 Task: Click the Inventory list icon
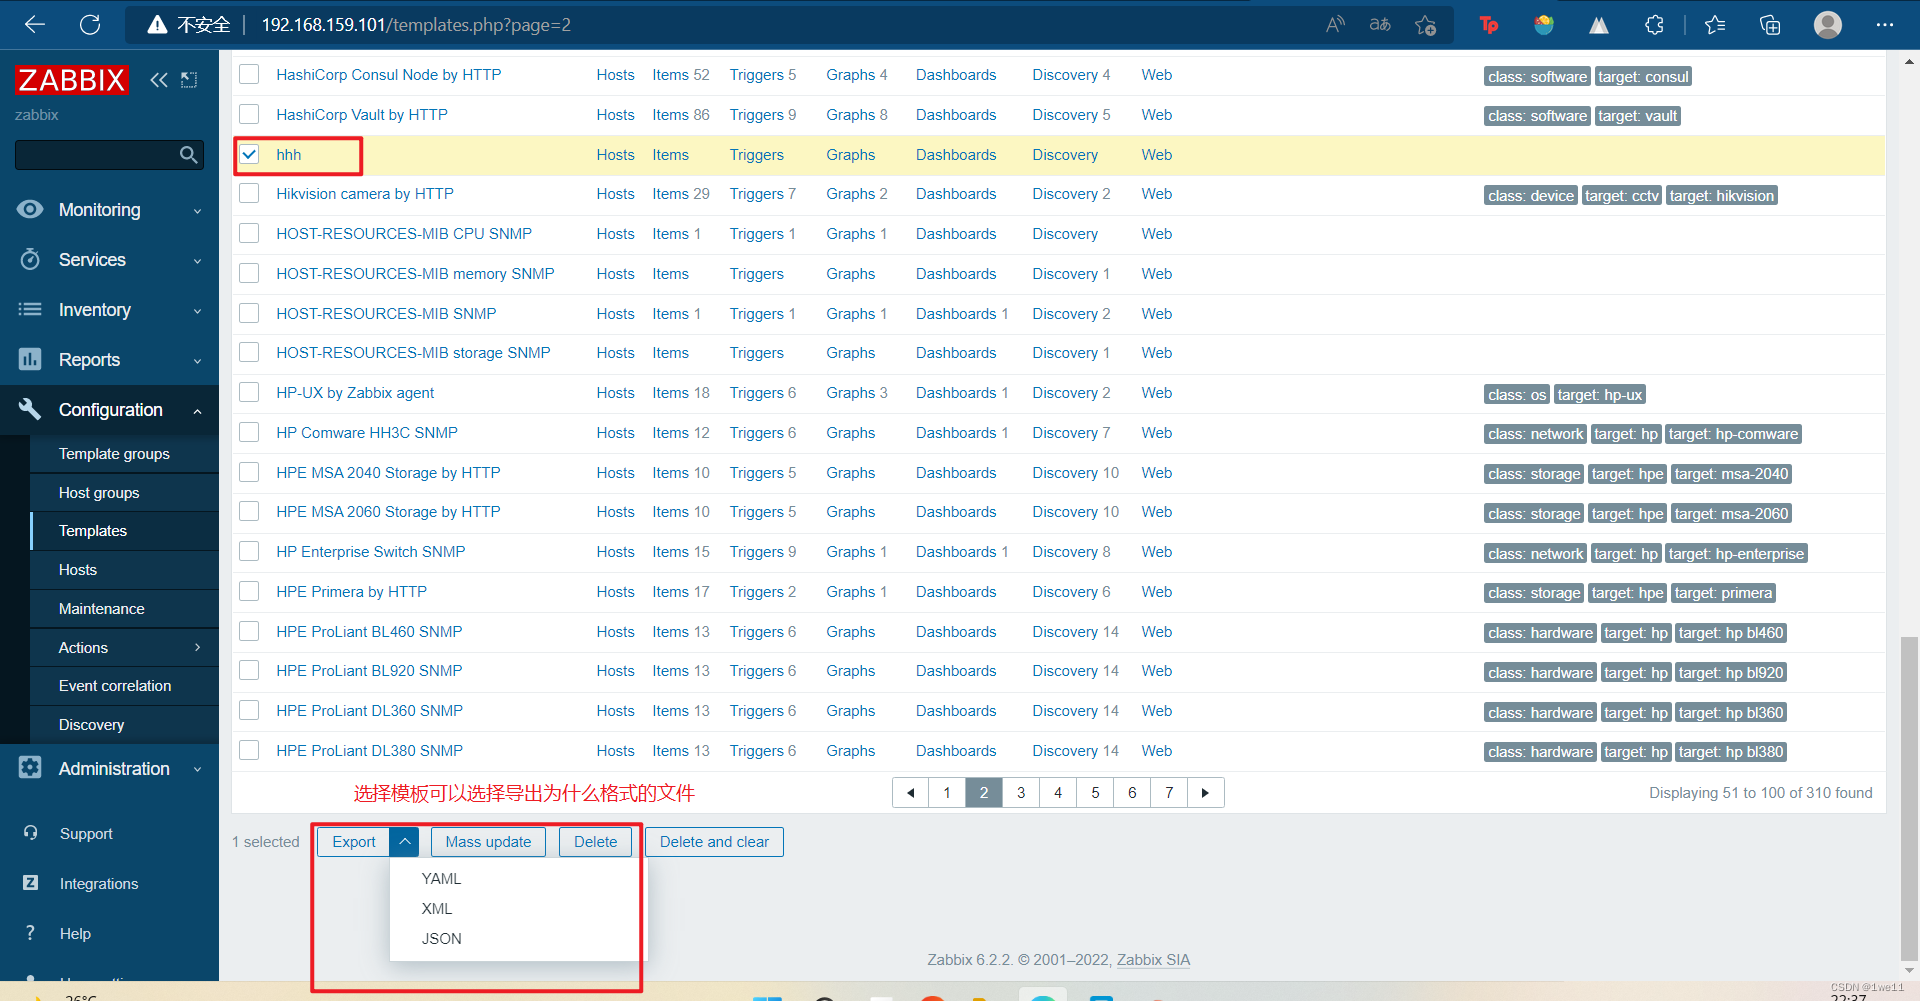30,309
